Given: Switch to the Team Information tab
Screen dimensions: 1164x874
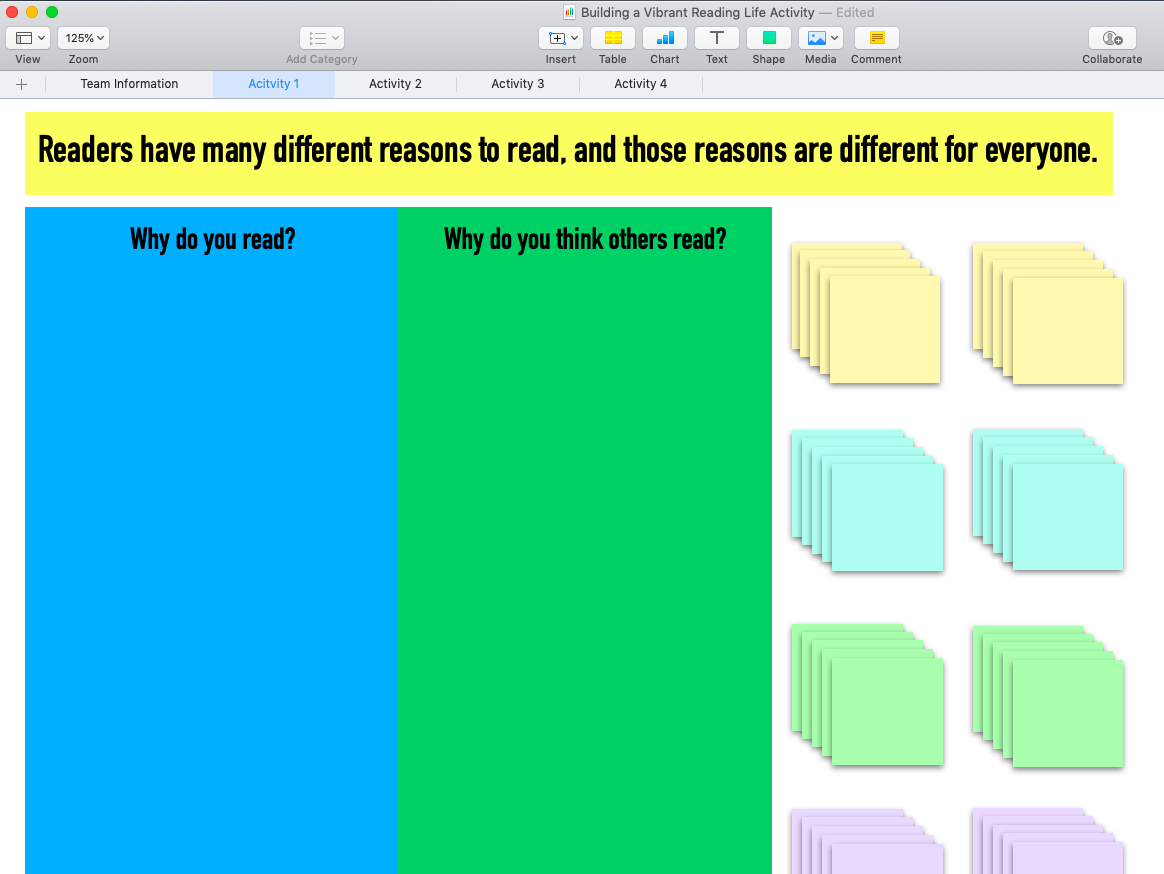Looking at the screenshot, I should (129, 84).
